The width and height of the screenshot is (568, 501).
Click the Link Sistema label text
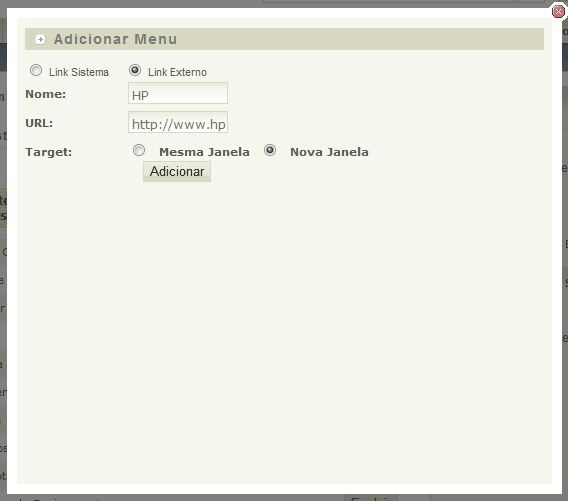(x=79, y=72)
